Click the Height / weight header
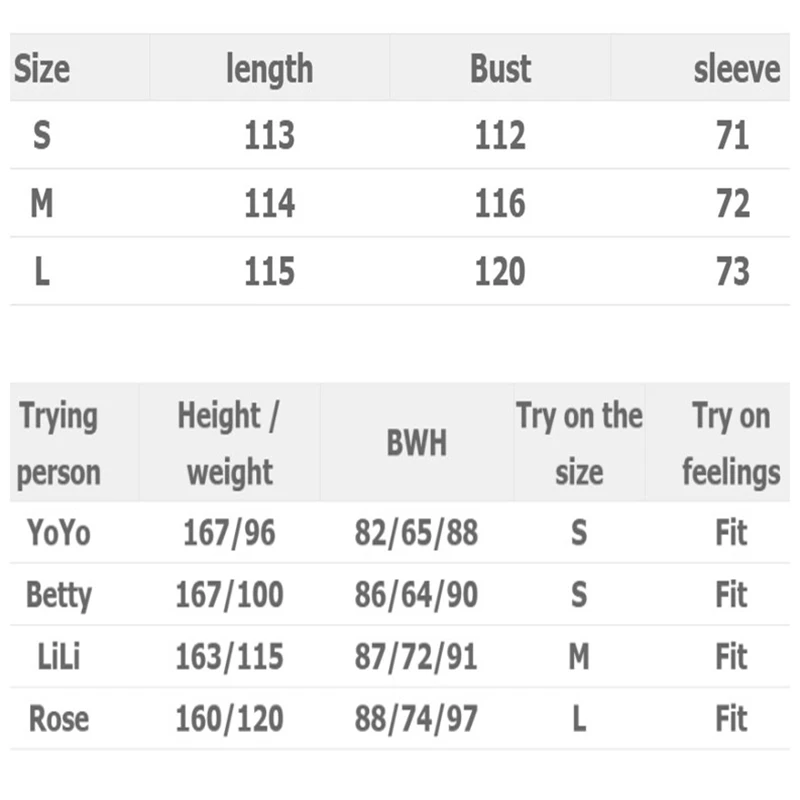This screenshot has width=800, height=800. (229, 443)
